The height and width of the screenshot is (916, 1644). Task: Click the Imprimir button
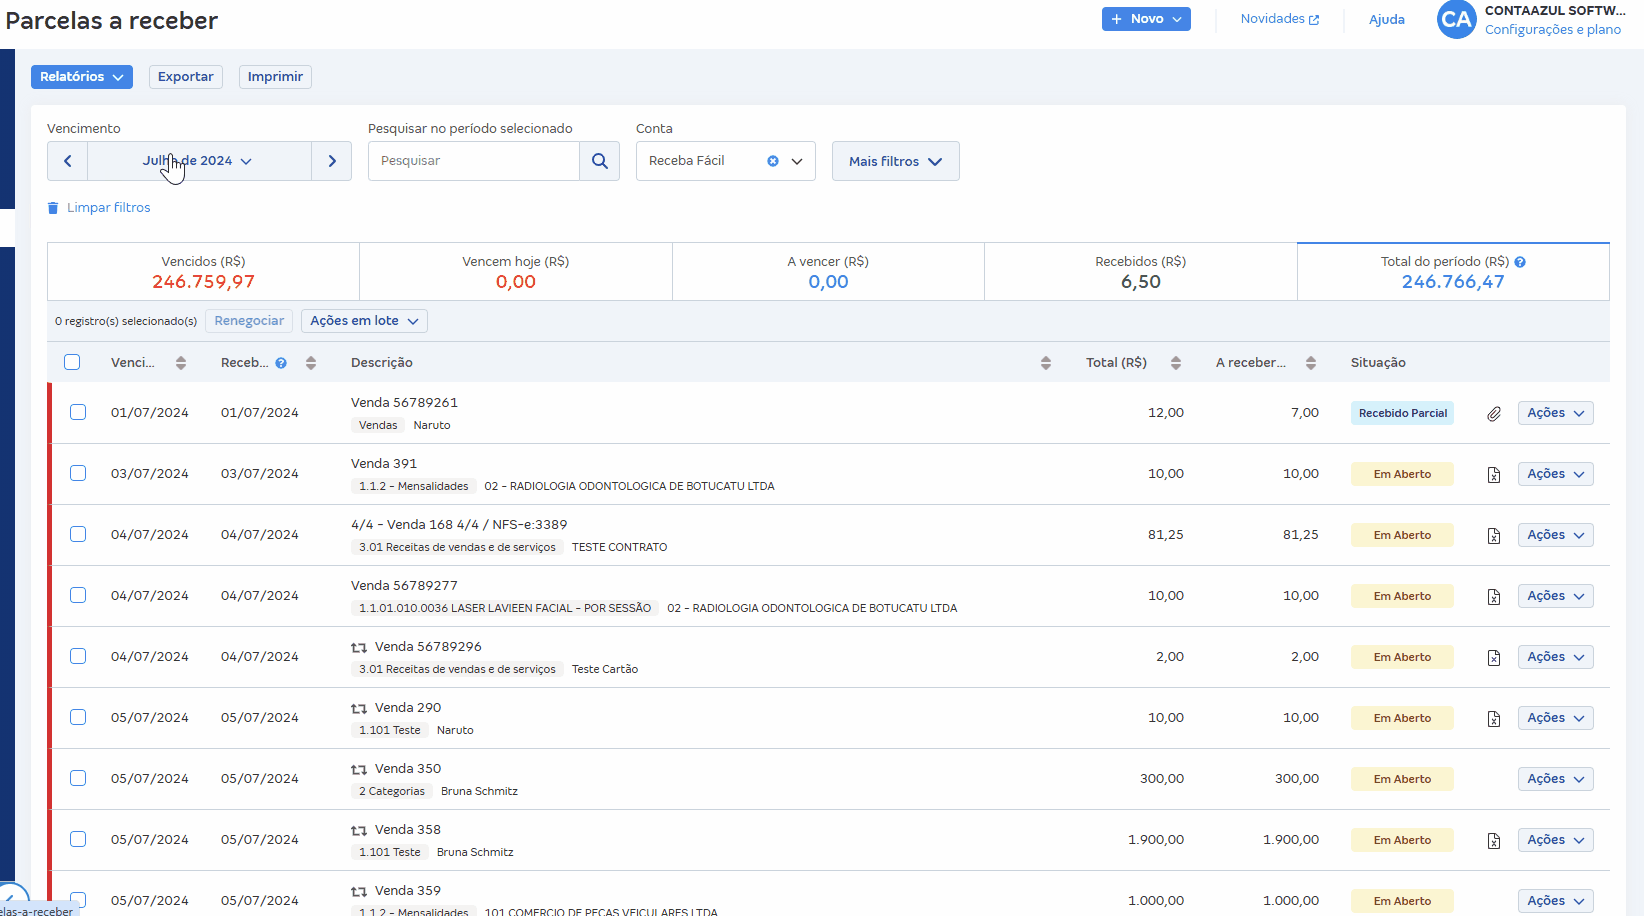click(275, 77)
